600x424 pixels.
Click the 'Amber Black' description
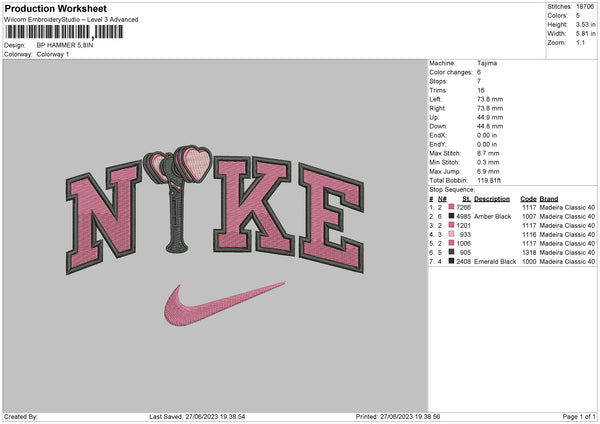492,217
